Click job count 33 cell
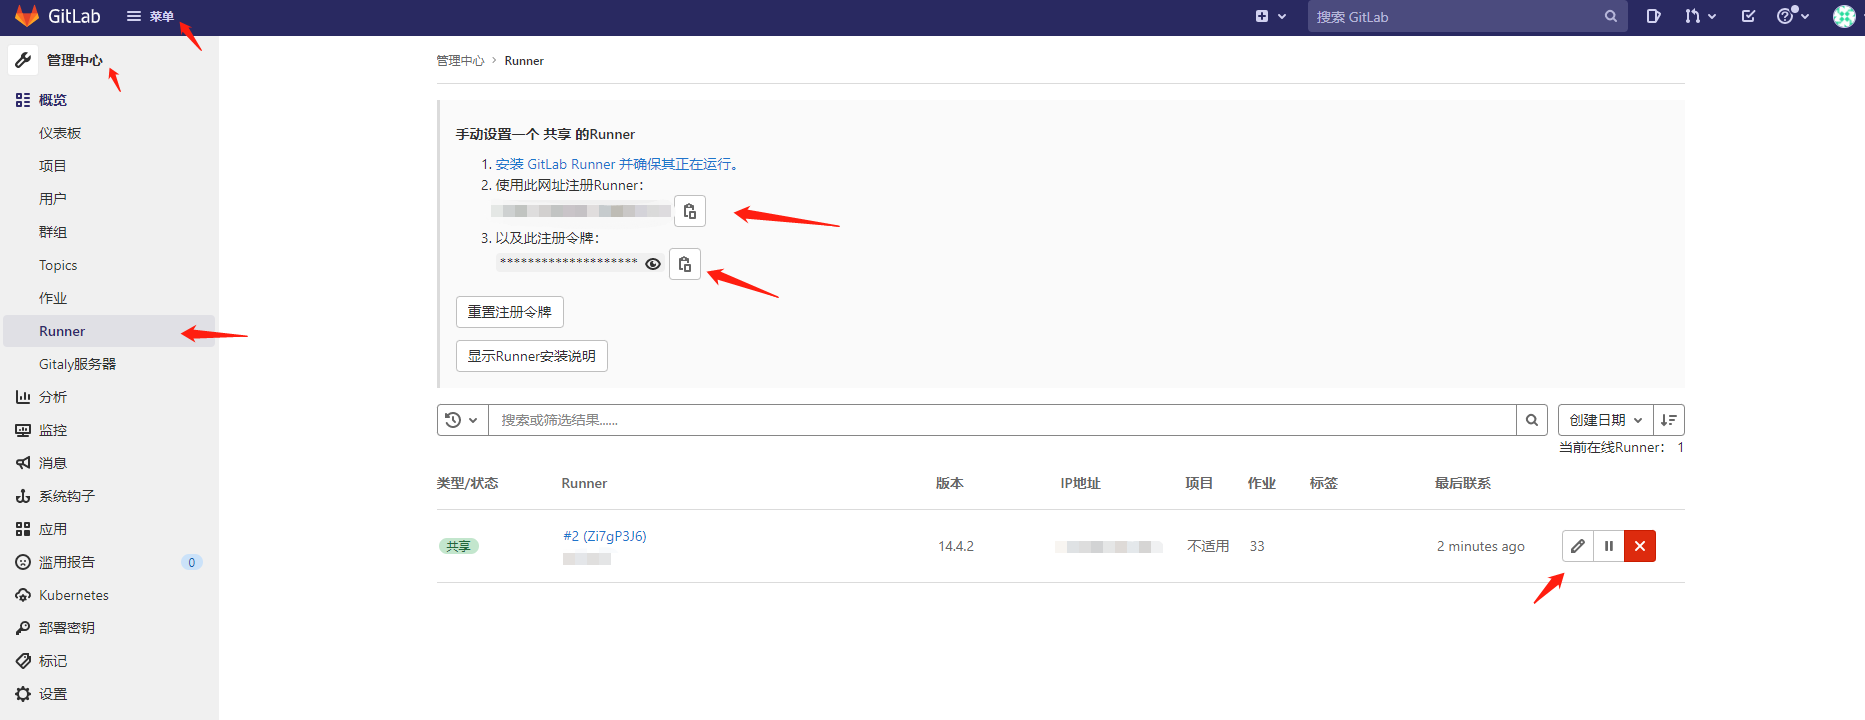 point(1257,546)
